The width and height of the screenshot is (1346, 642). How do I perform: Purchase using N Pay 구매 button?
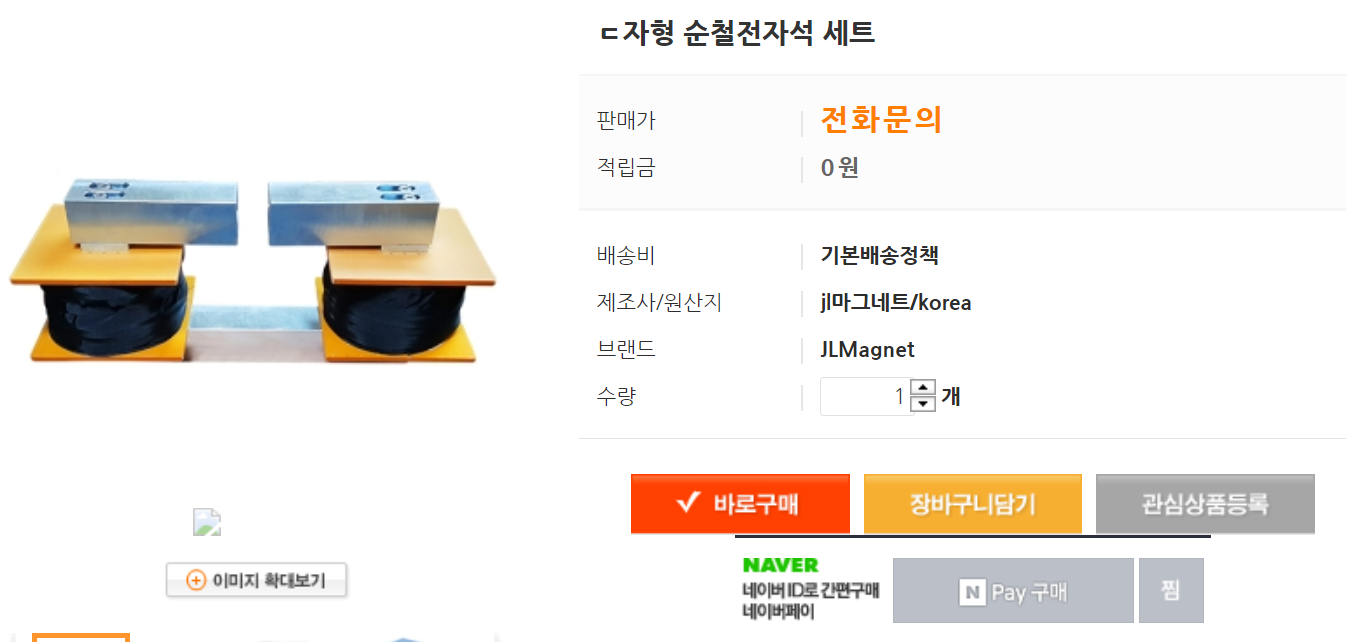1013,591
